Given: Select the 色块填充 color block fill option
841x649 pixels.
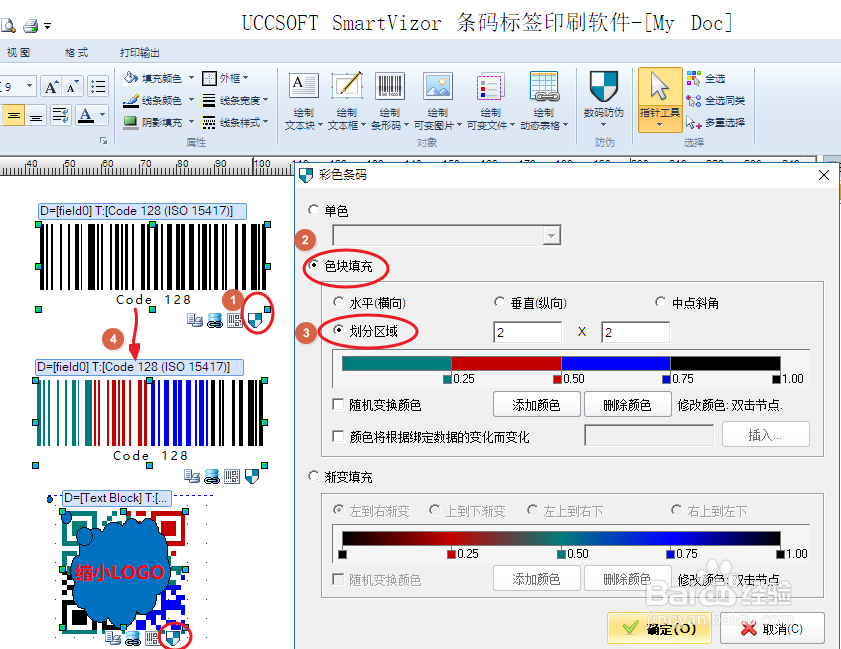Looking at the screenshot, I should coord(314,265).
